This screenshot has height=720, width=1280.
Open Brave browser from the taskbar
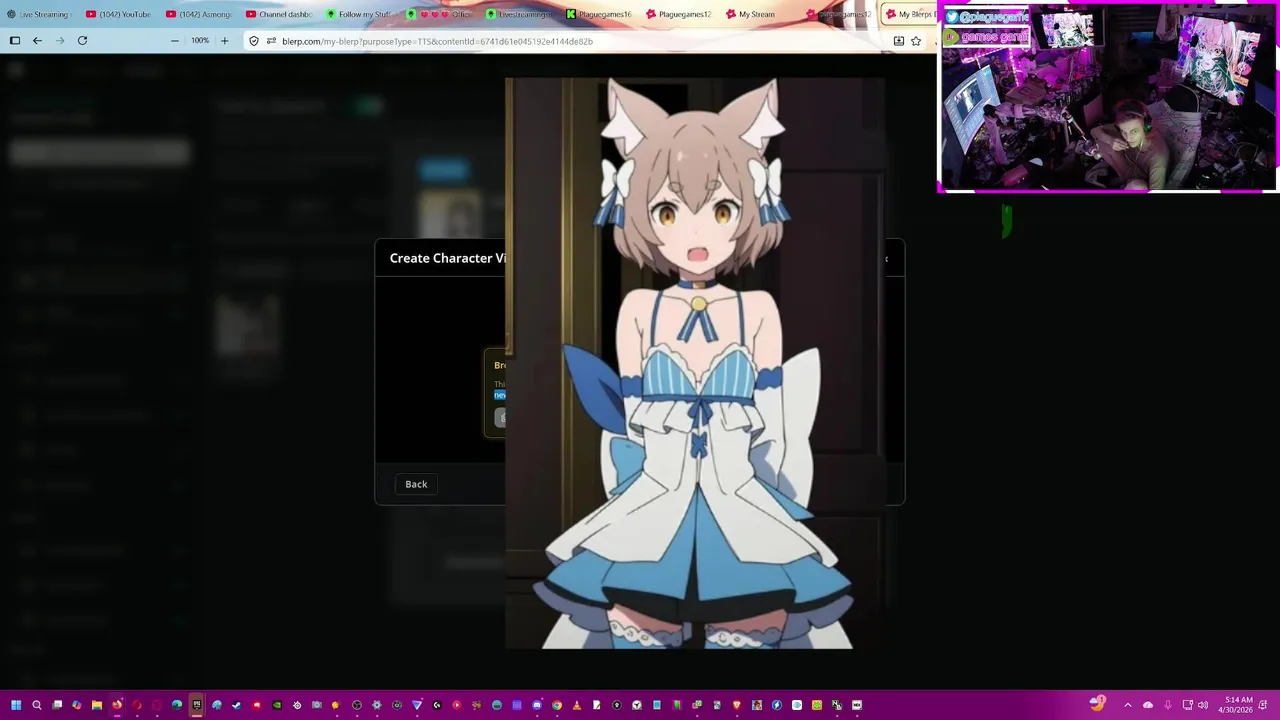pyautogui.click(x=737, y=705)
